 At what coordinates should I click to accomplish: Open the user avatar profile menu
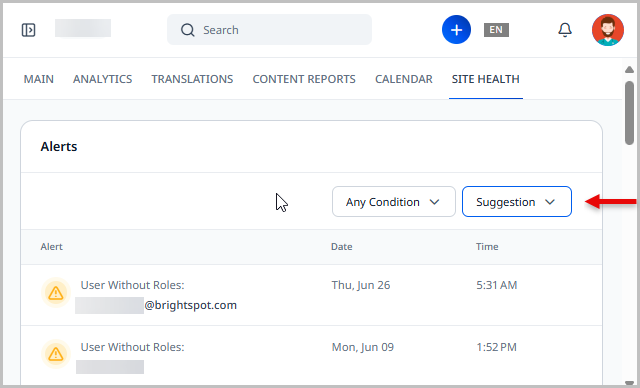point(608,30)
